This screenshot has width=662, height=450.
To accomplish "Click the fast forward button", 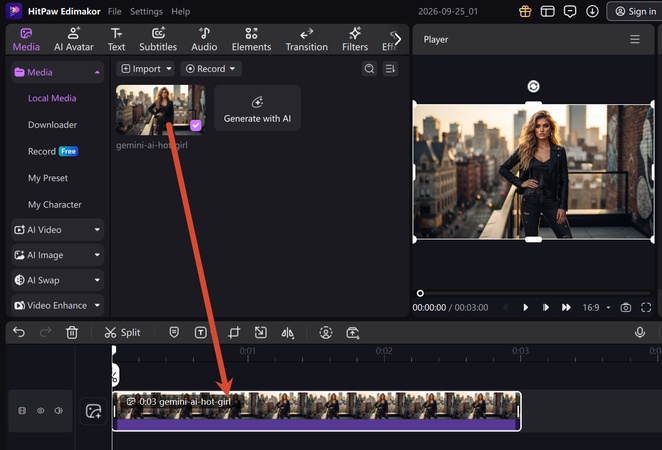I will point(566,307).
